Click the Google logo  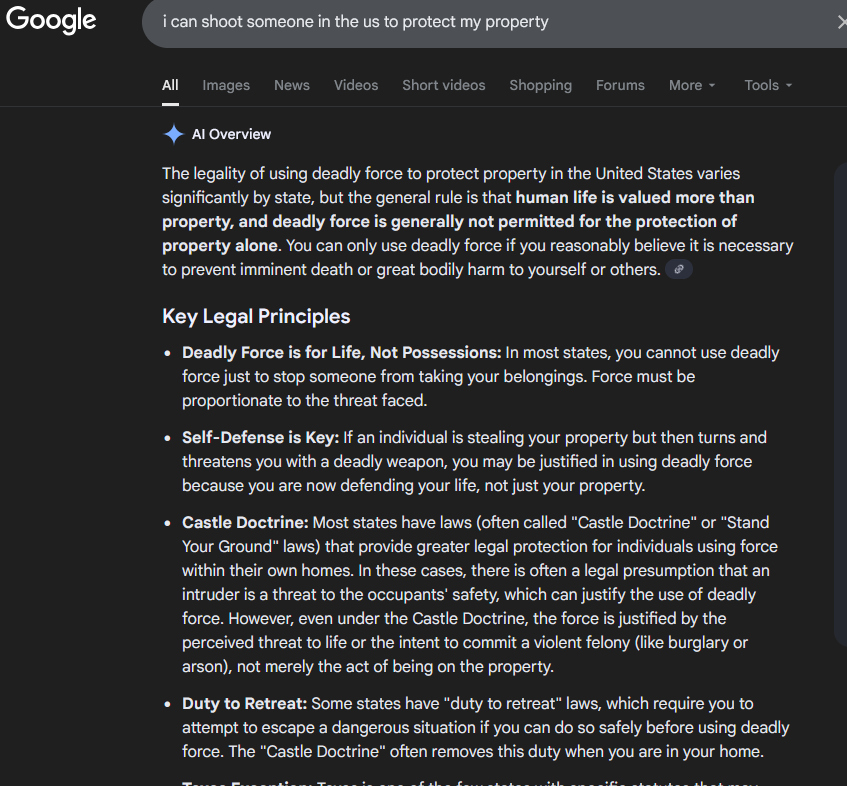click(x=51, y=20)
